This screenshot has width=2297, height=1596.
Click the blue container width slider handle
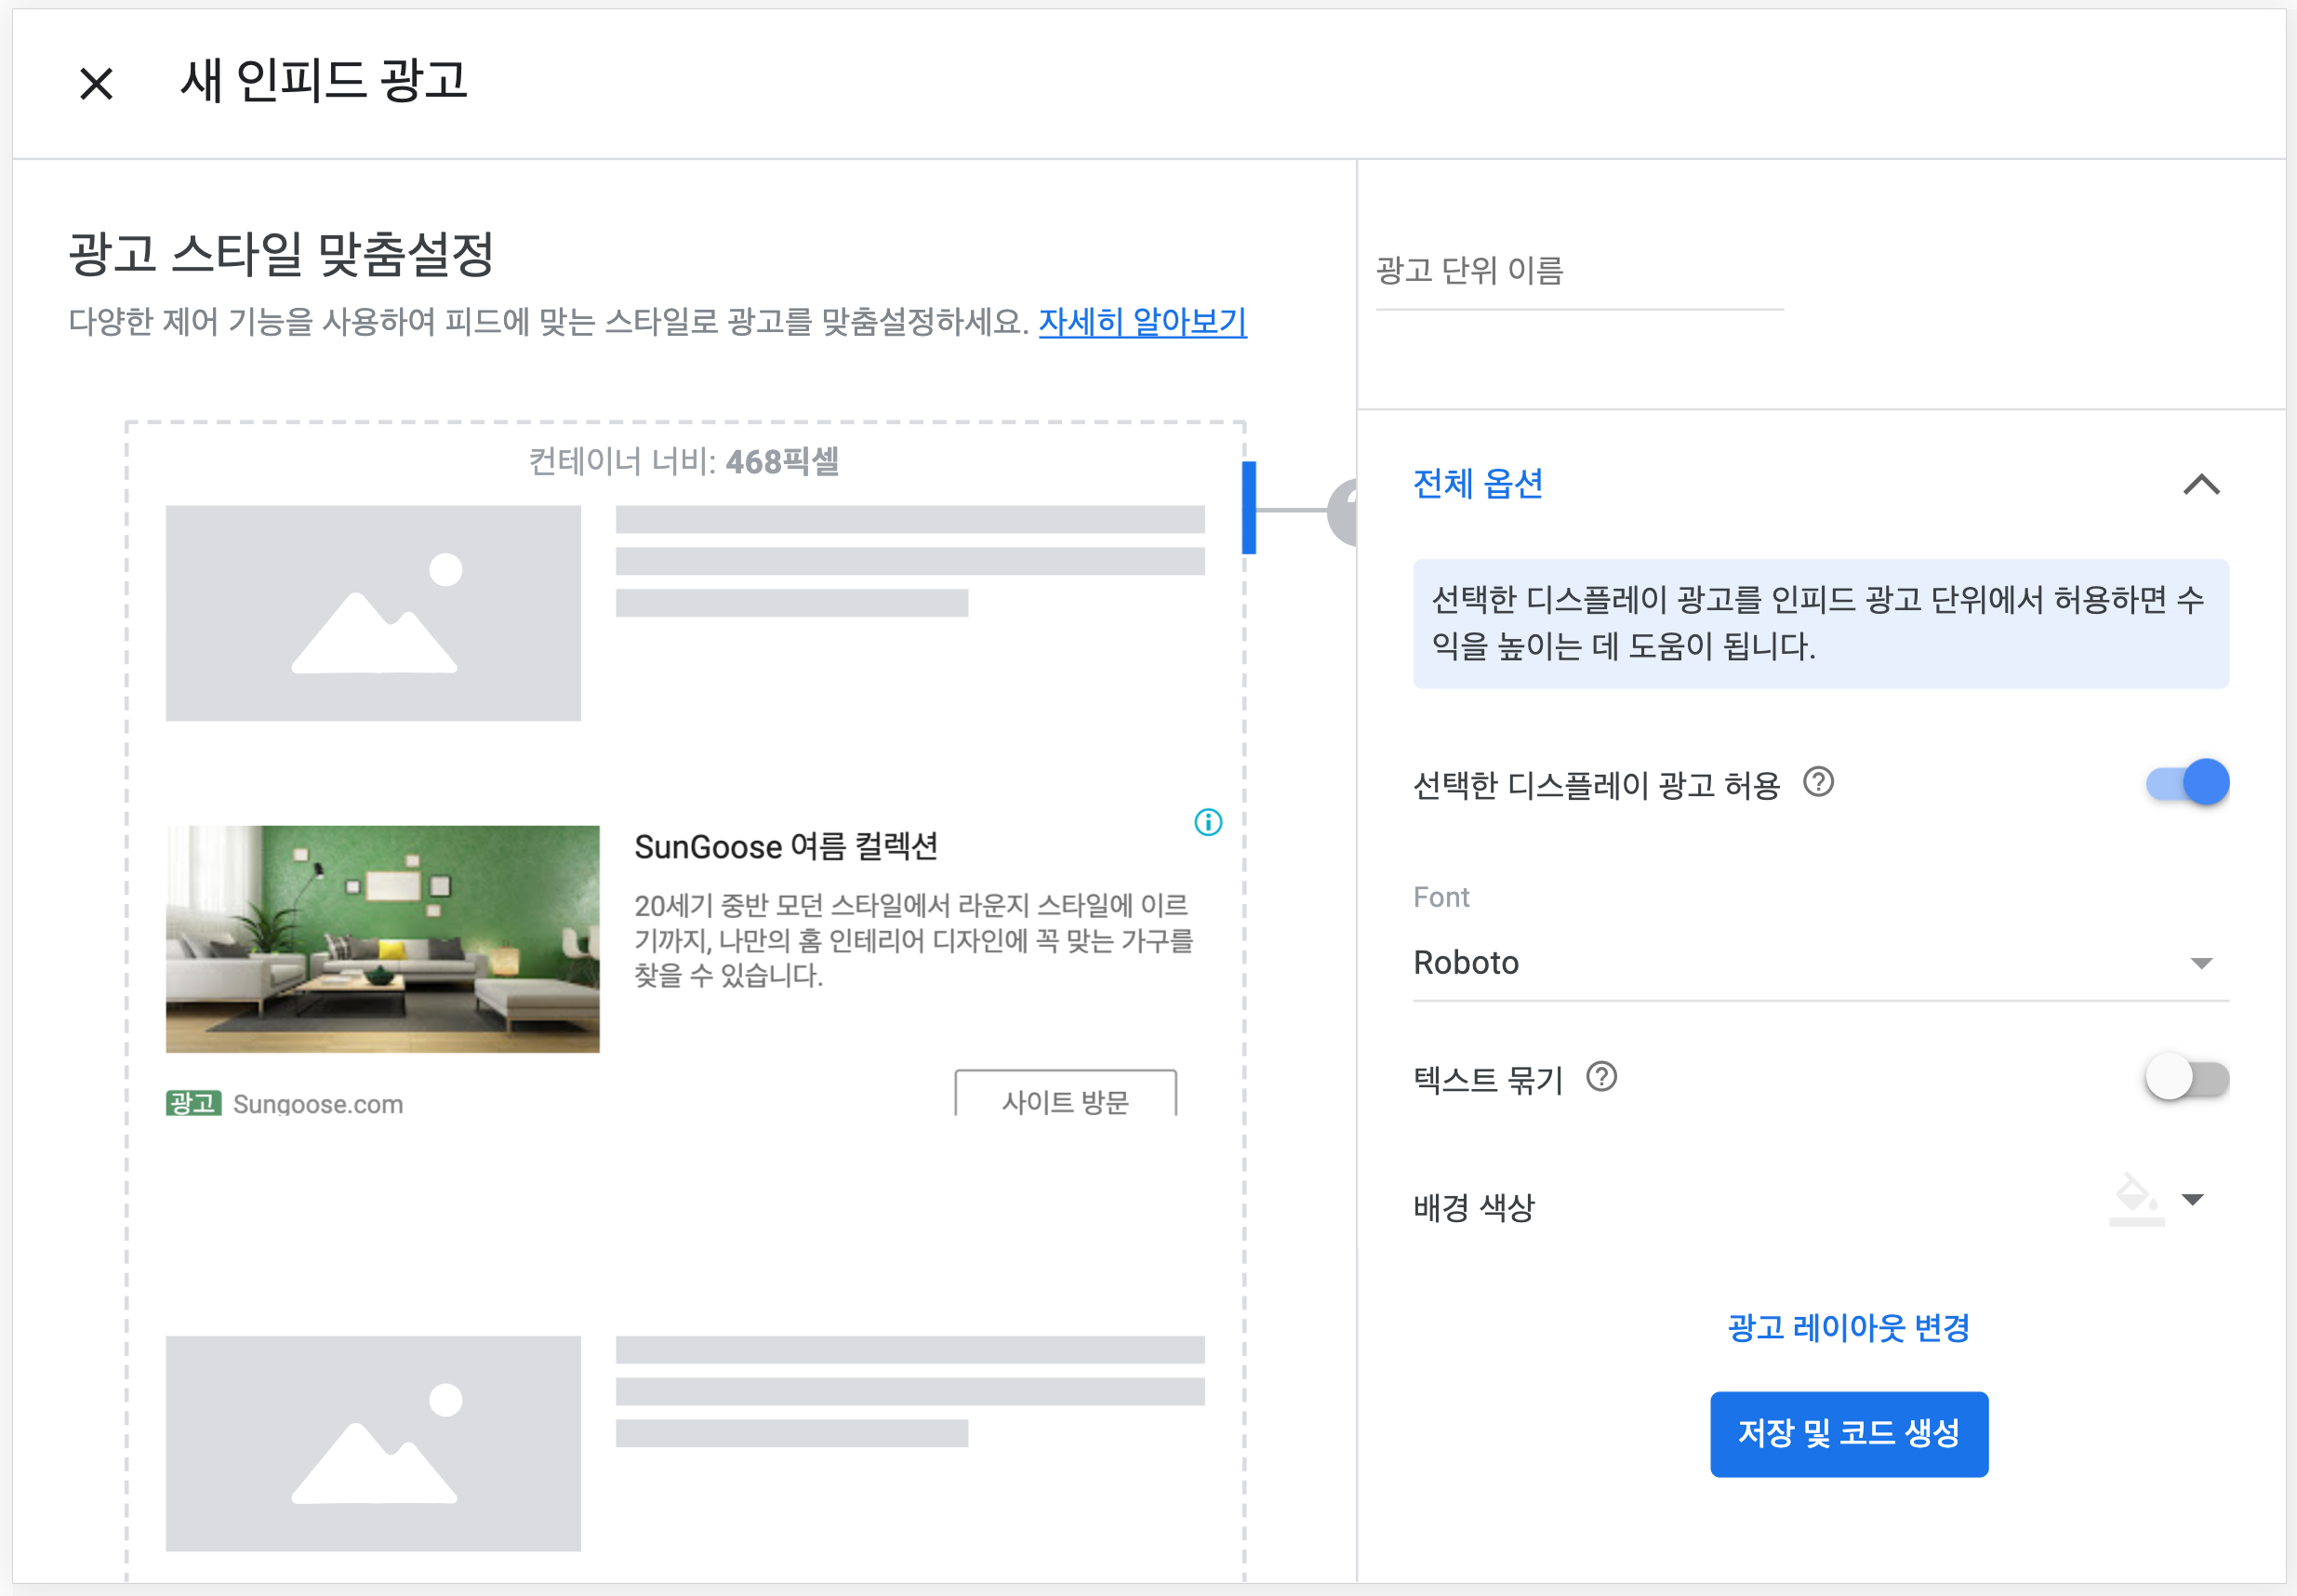coord(1248,508)
